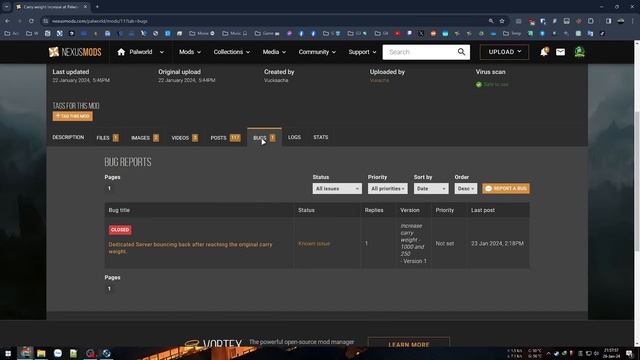
Task: Open the Chrome side panel icon
Action: point(608,21)
